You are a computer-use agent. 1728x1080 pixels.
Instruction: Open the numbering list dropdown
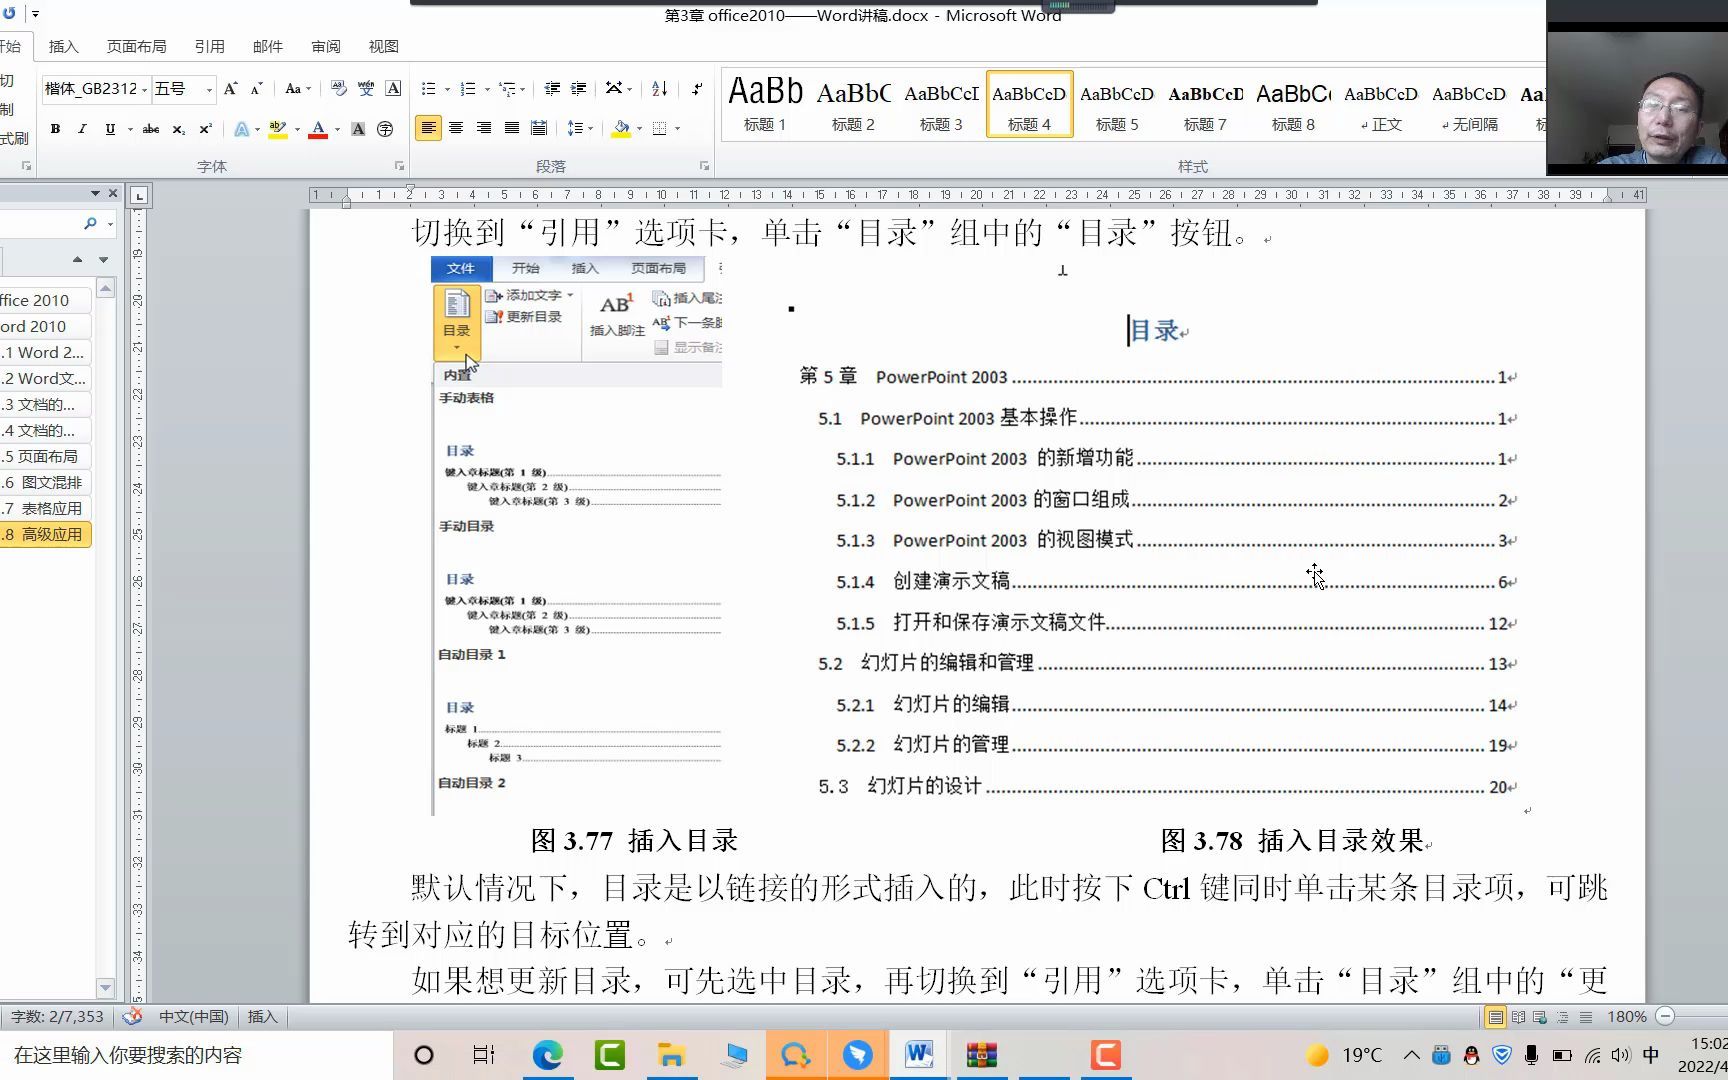487,90
